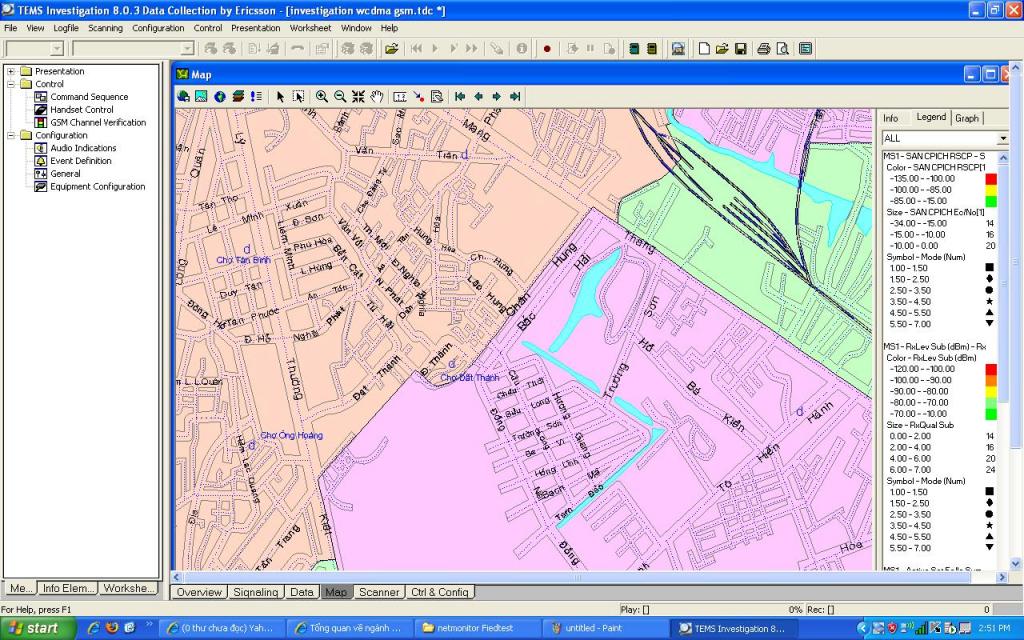The image size is (1024, 640).
Task: Select the hand Pan tool
Action: click(377, 97)
